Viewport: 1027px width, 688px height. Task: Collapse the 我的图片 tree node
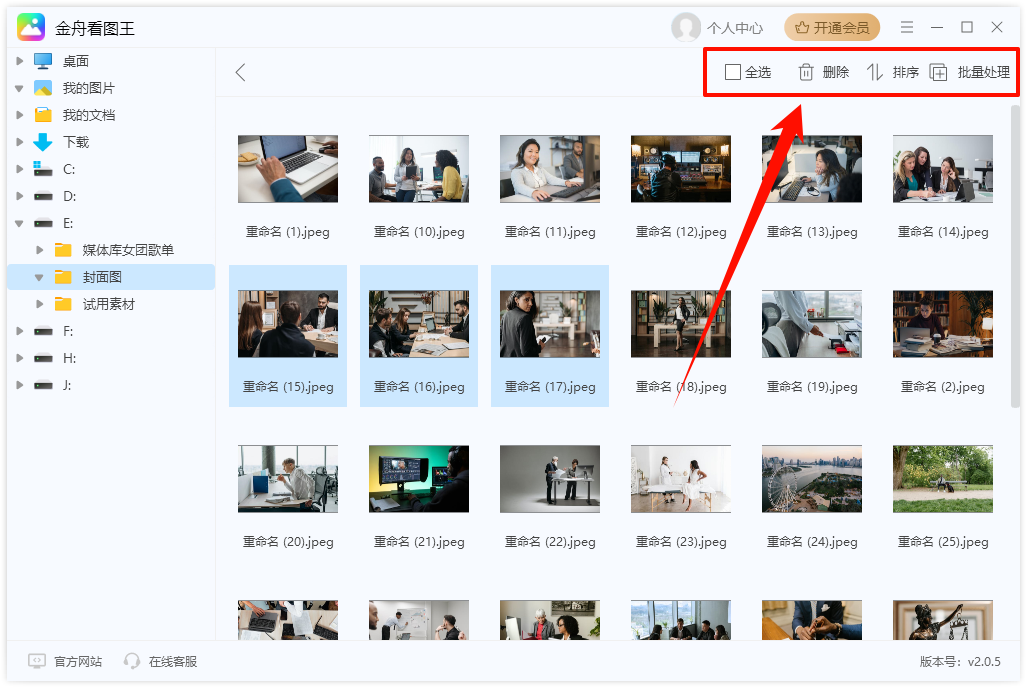tap(20, 88)
